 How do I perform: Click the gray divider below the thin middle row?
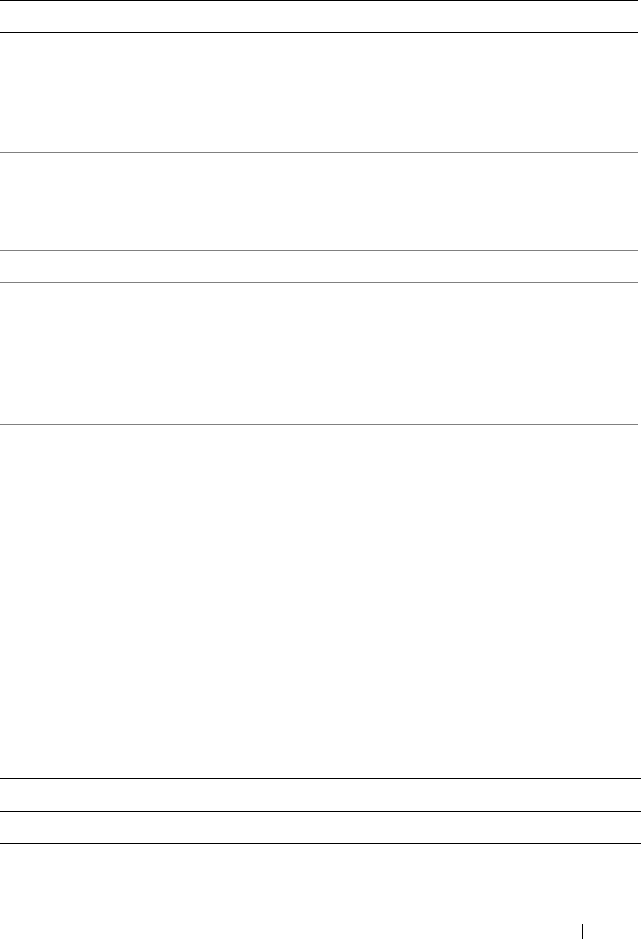[320, 281]
